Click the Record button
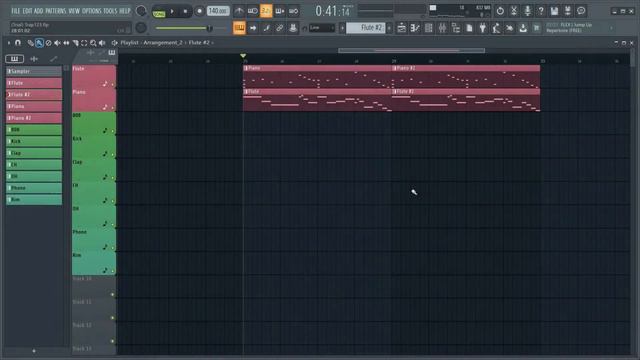Viewport: 640px width, 360px height. pos(199,11)
